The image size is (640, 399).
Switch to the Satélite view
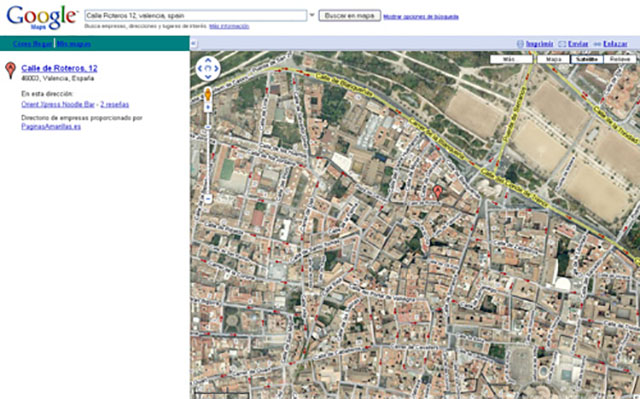(x=587, y=59)
